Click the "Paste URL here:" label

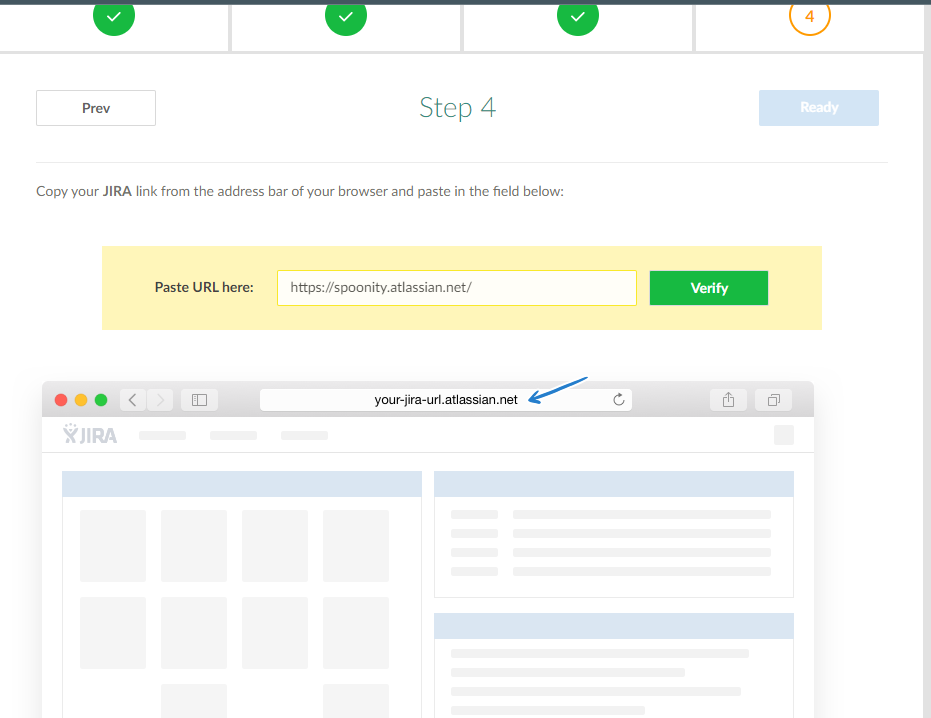coord(204,287)
